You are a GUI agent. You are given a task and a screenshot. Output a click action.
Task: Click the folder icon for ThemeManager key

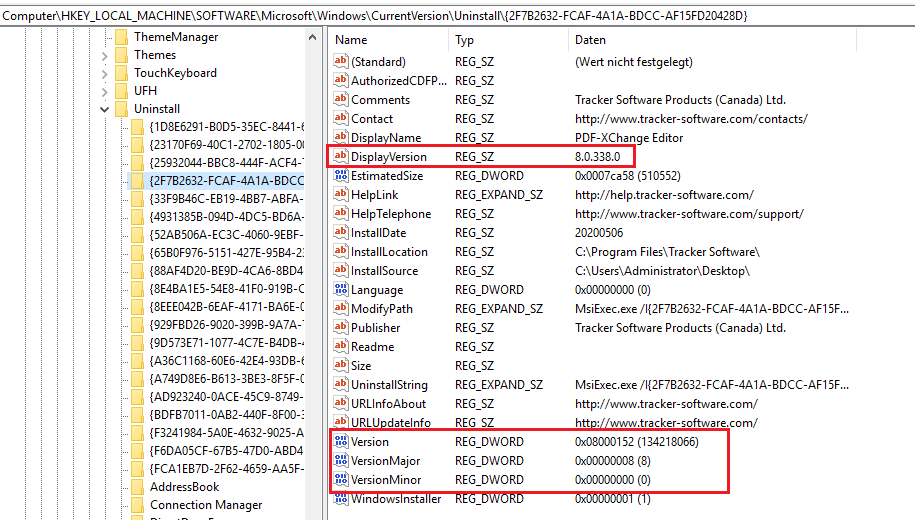(121, 37)
